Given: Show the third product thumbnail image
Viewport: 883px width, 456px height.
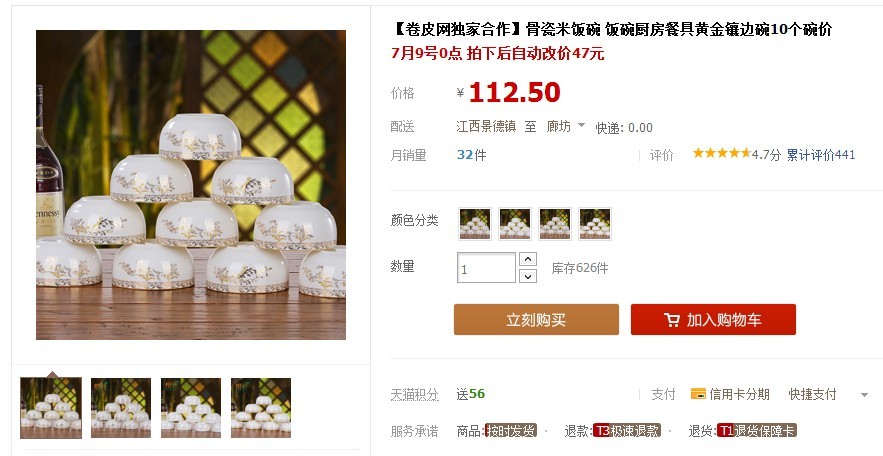Looking at the screenshot, I should pos(191,408).
